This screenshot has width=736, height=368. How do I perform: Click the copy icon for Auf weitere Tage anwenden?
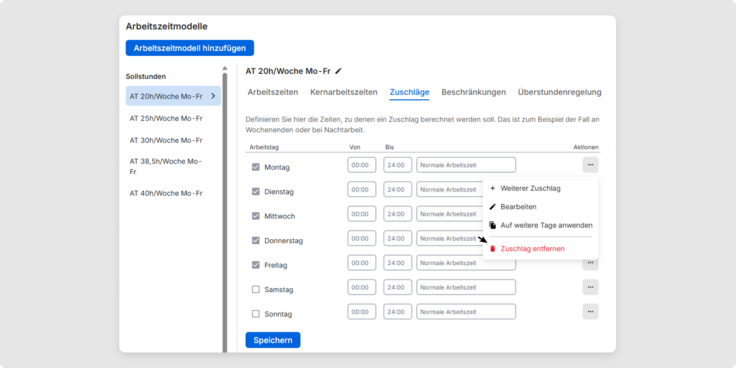click(492, 225)
